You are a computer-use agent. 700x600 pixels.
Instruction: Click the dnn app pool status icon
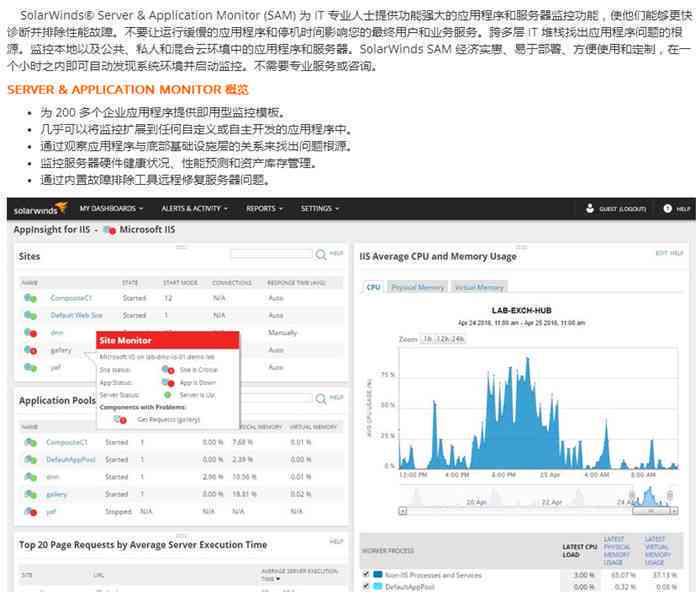pos(30,478)
